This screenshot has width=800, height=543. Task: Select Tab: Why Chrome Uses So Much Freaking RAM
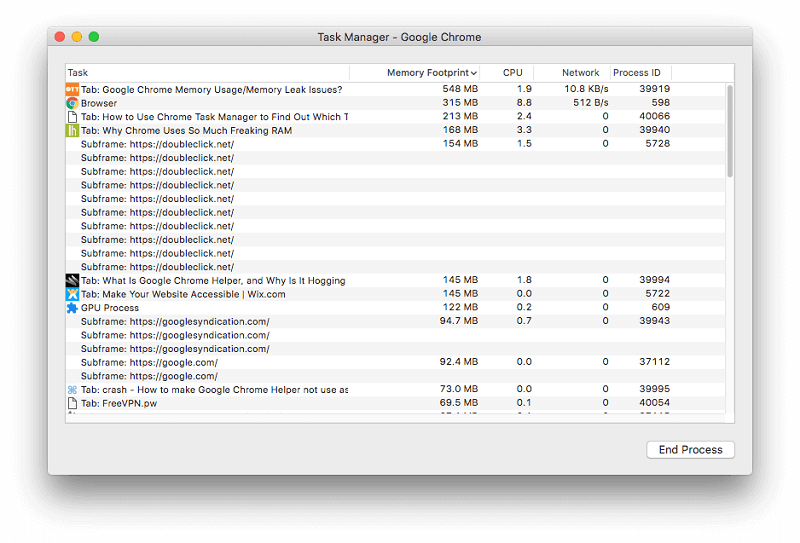[x=395, y=131]
